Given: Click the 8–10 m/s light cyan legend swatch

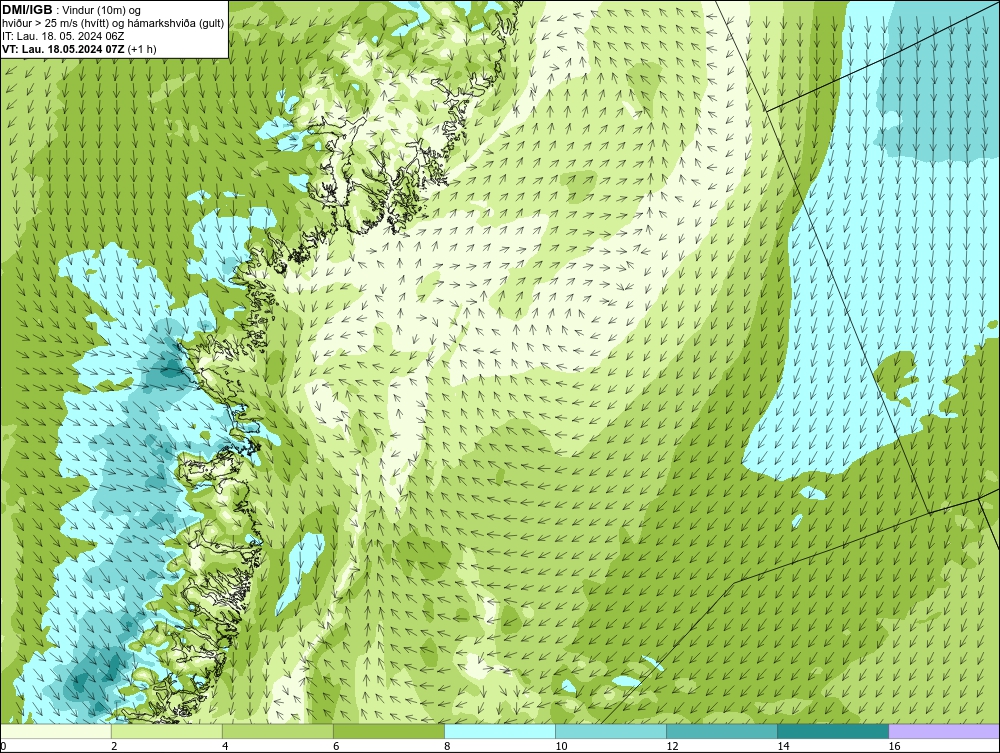Looking at the screenshot, I should tap(499, 731).
